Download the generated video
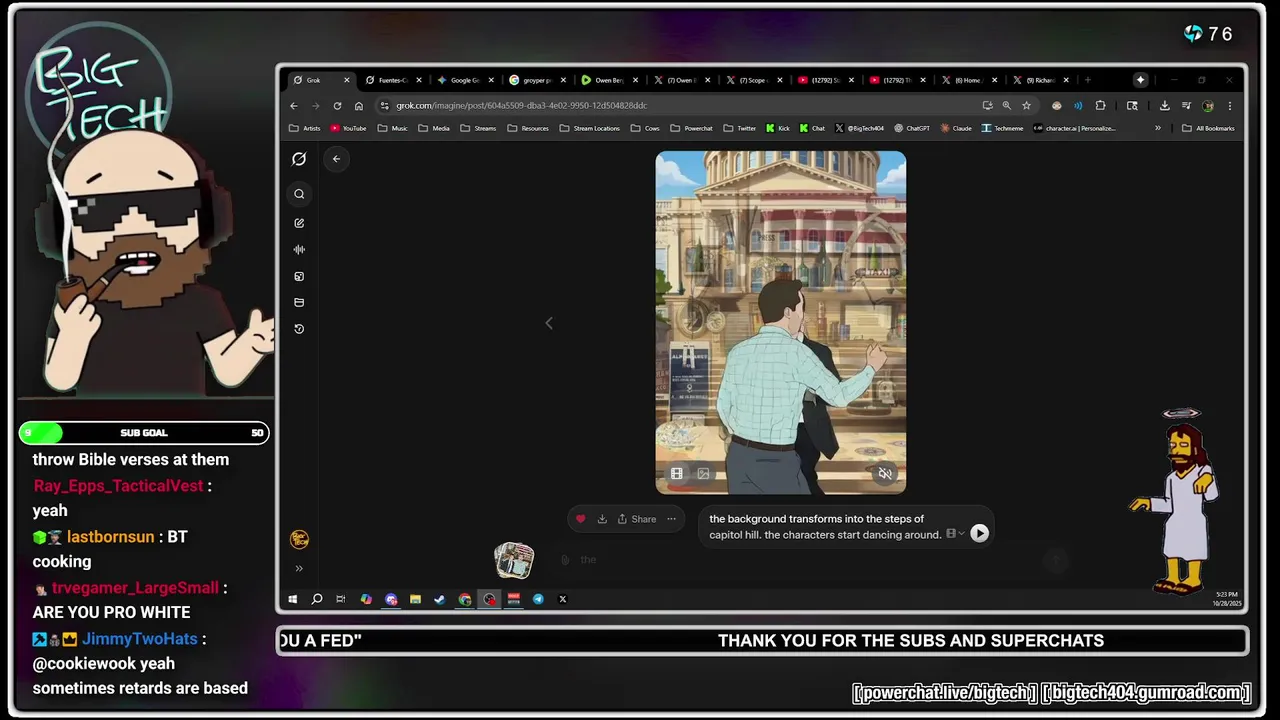 (x=602, y=519)
